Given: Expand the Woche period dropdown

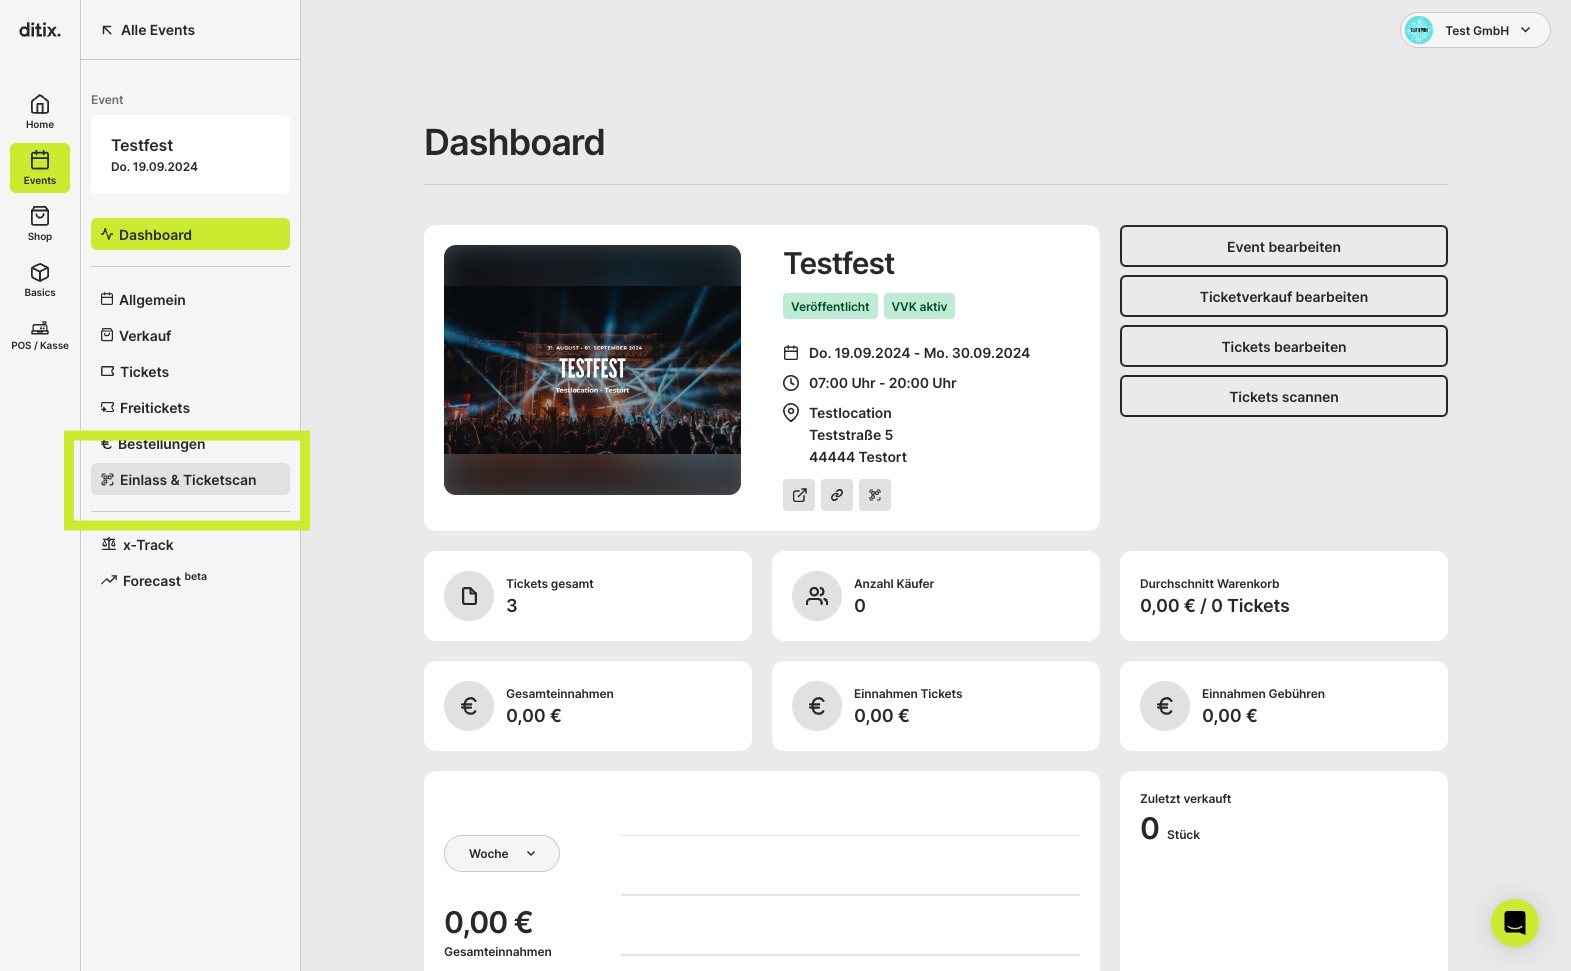Looking at the screenshot, I should [502, 853].
